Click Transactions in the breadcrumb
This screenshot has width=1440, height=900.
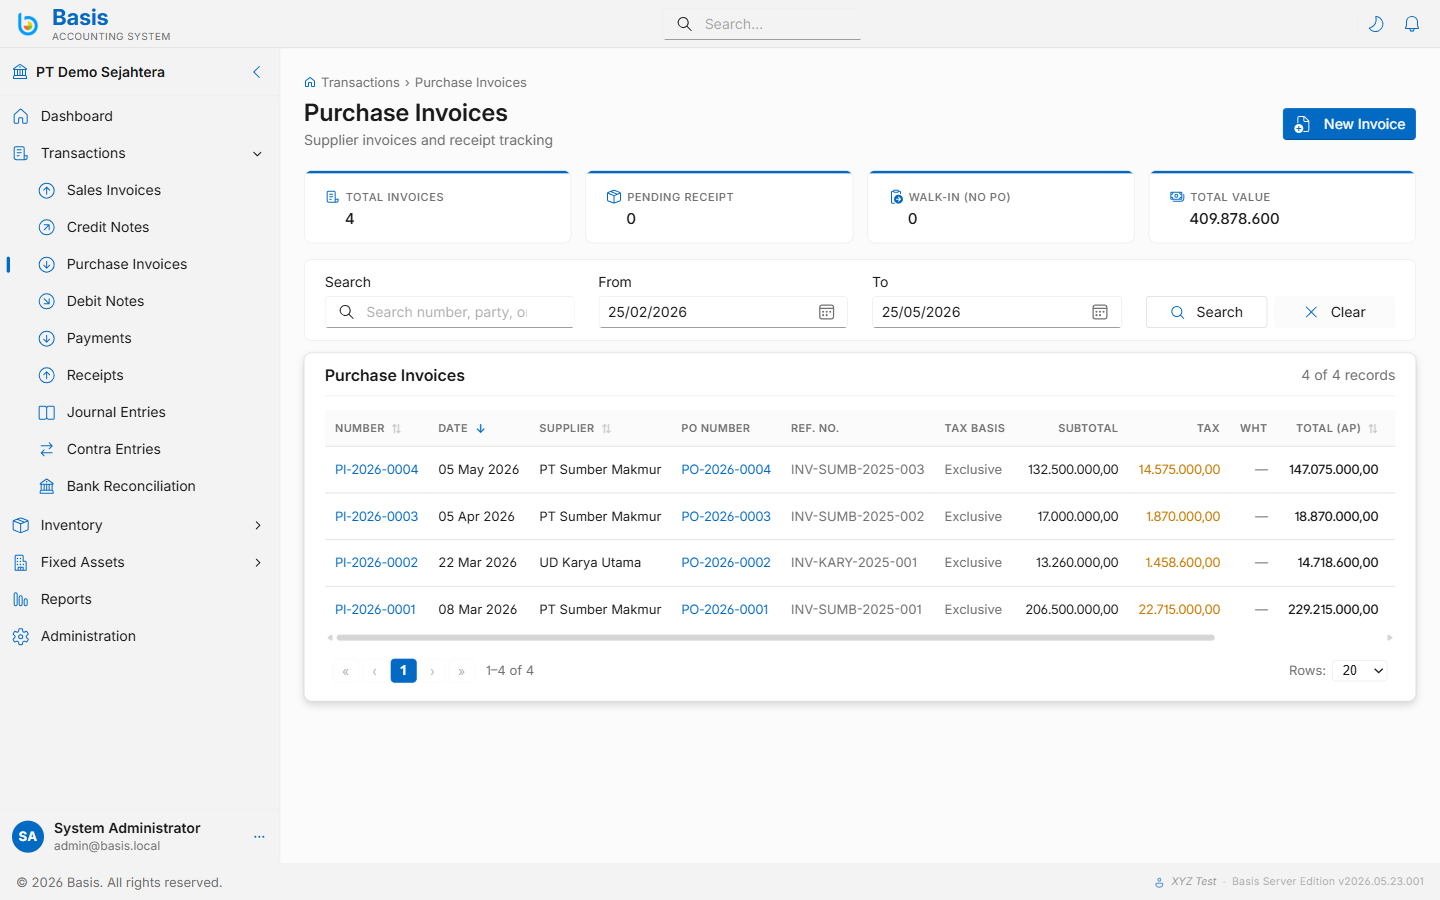[360, 82]
